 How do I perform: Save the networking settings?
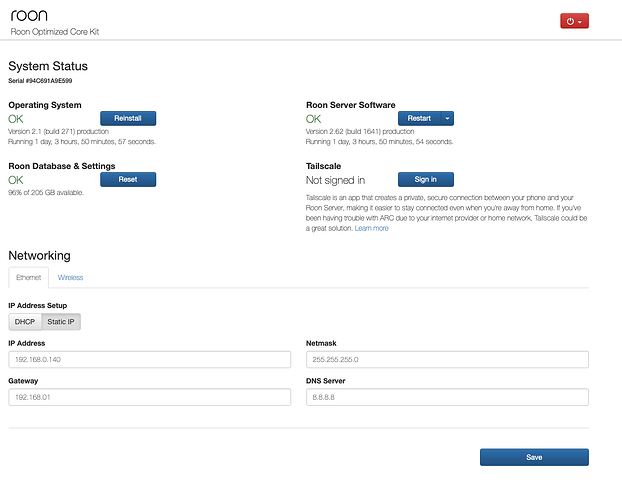pyautogui.click(x=534, y=457)
